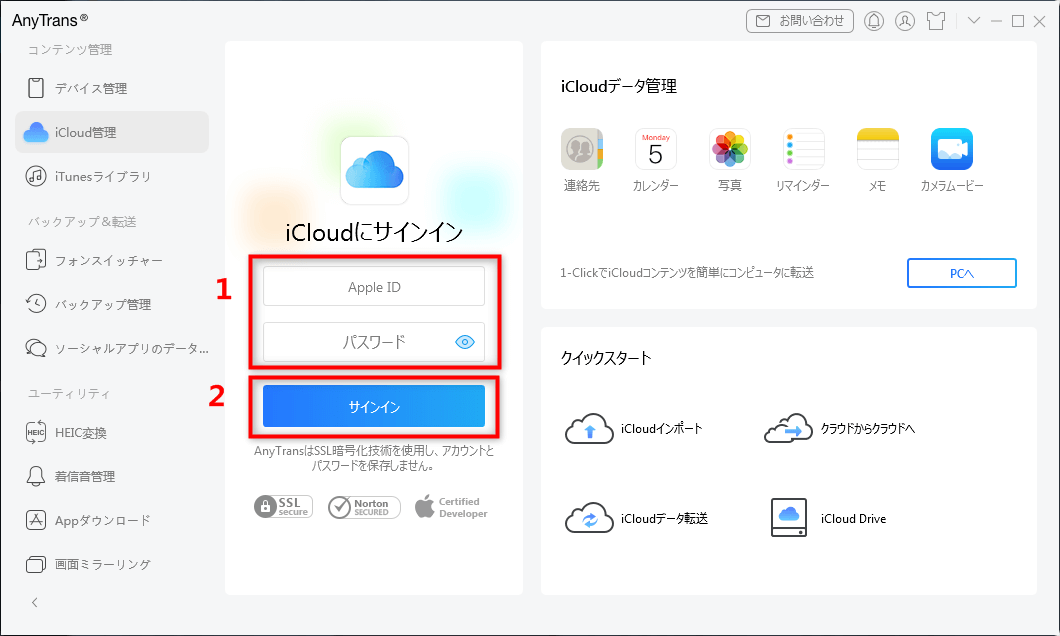Click the サインイン button
The height and width of the screenshot is (636, 1060).
click(374, 406)
